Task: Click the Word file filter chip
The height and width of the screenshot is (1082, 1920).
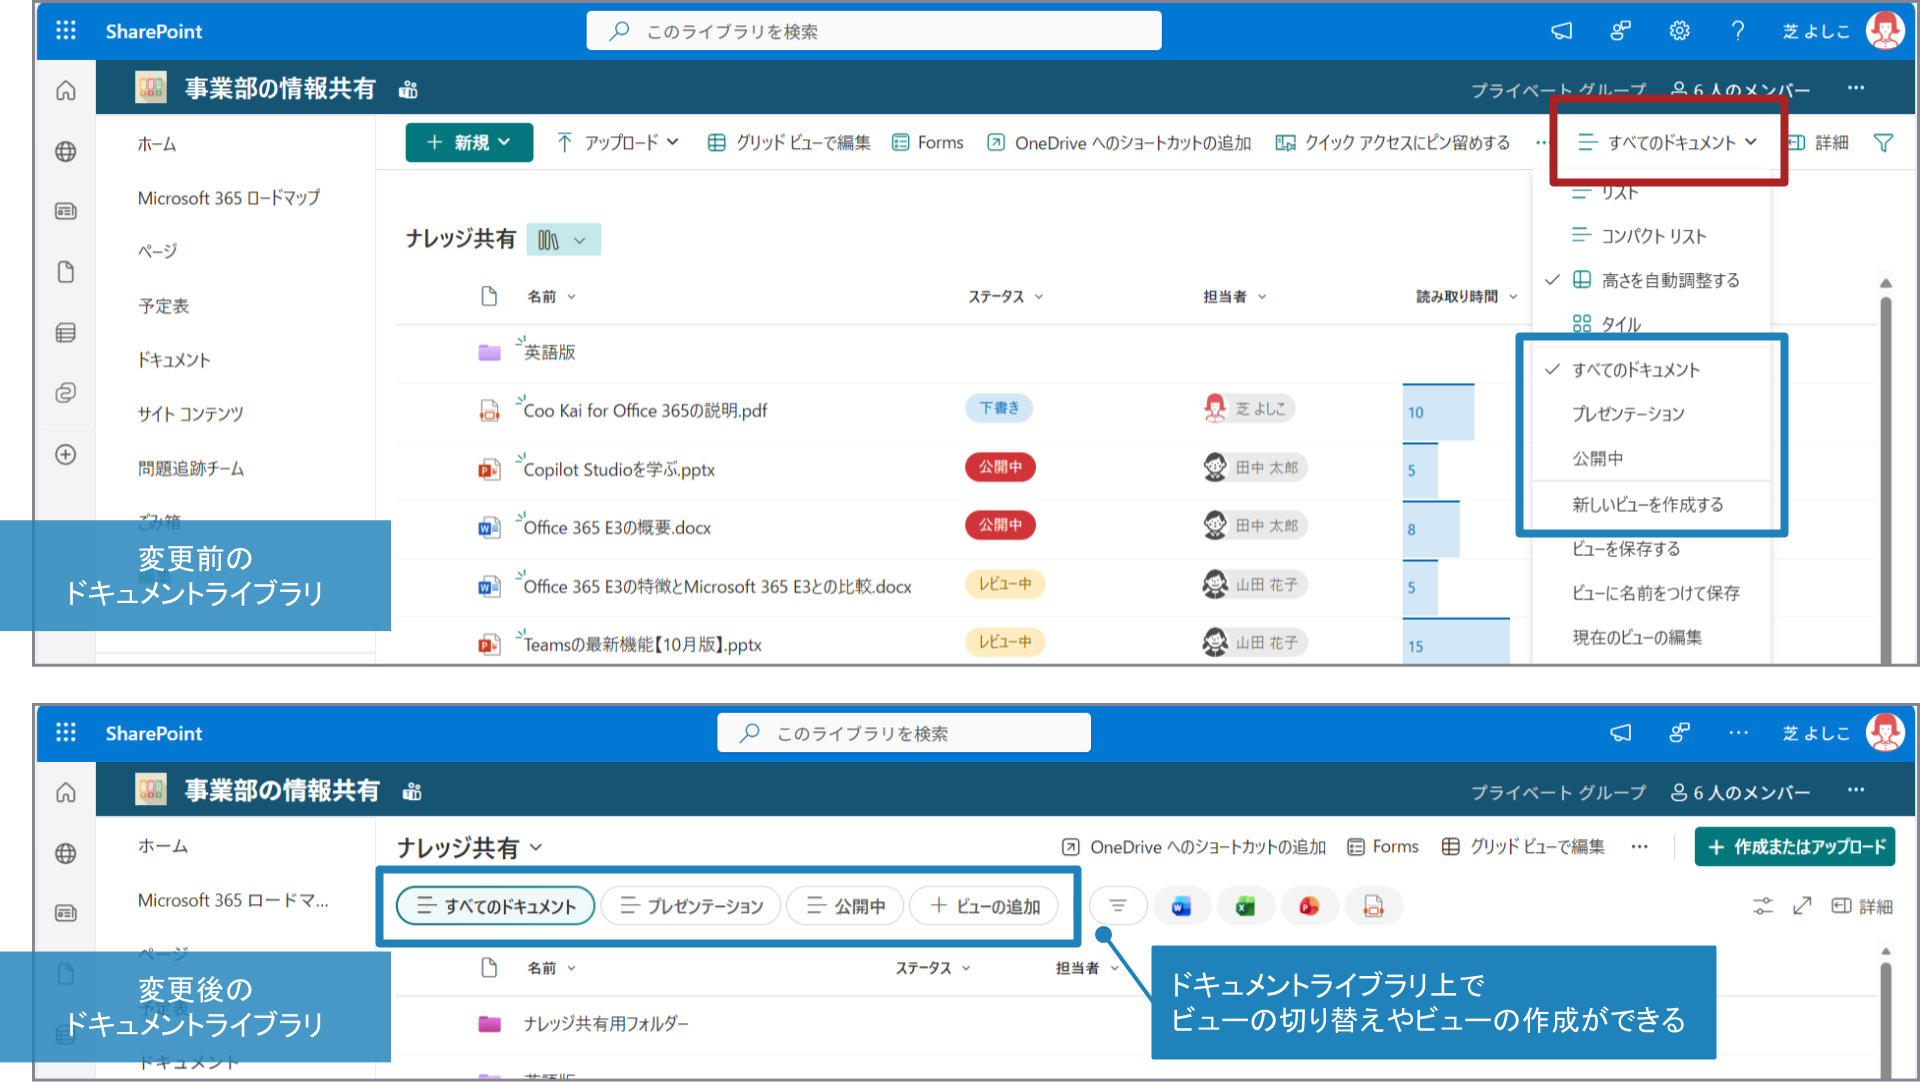Action: click(x=1181, y=906)
